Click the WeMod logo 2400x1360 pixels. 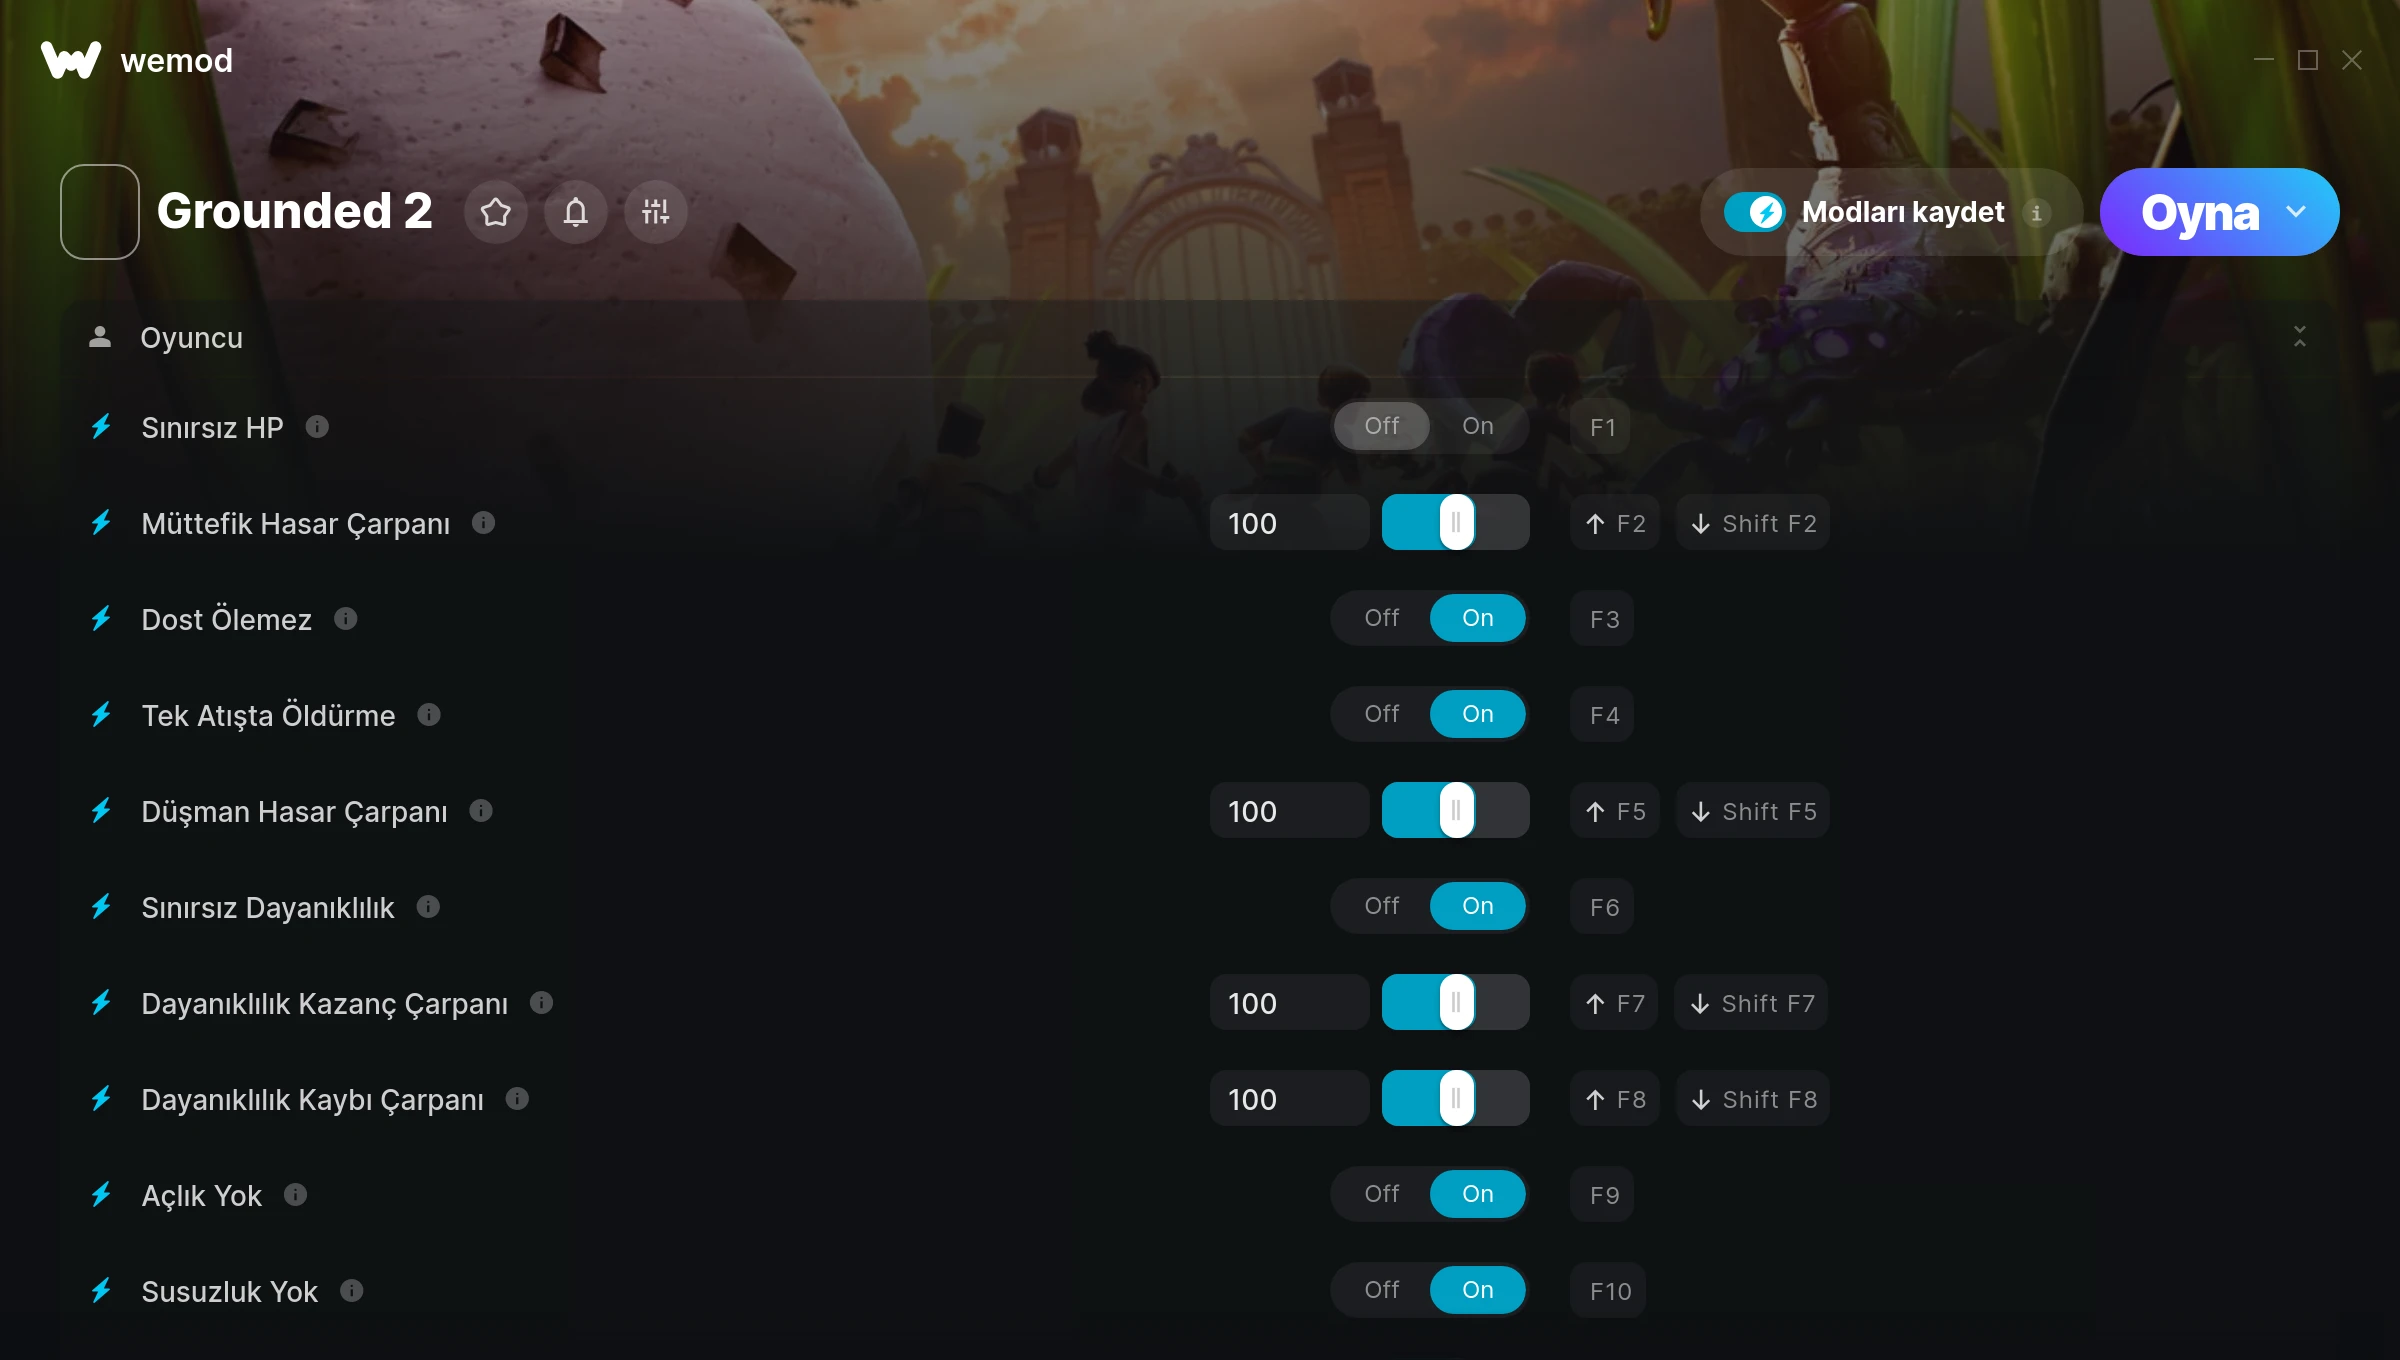click(x=71, y=60)
